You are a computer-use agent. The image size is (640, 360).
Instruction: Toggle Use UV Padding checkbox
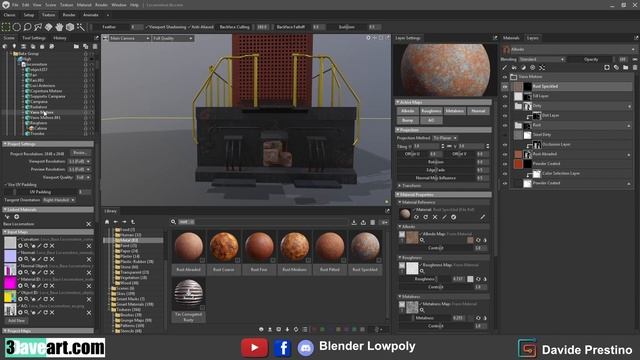tap(6, 185)
